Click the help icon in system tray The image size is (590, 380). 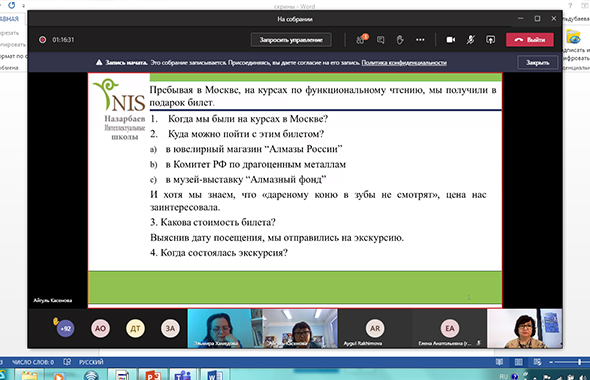[514, 376]
